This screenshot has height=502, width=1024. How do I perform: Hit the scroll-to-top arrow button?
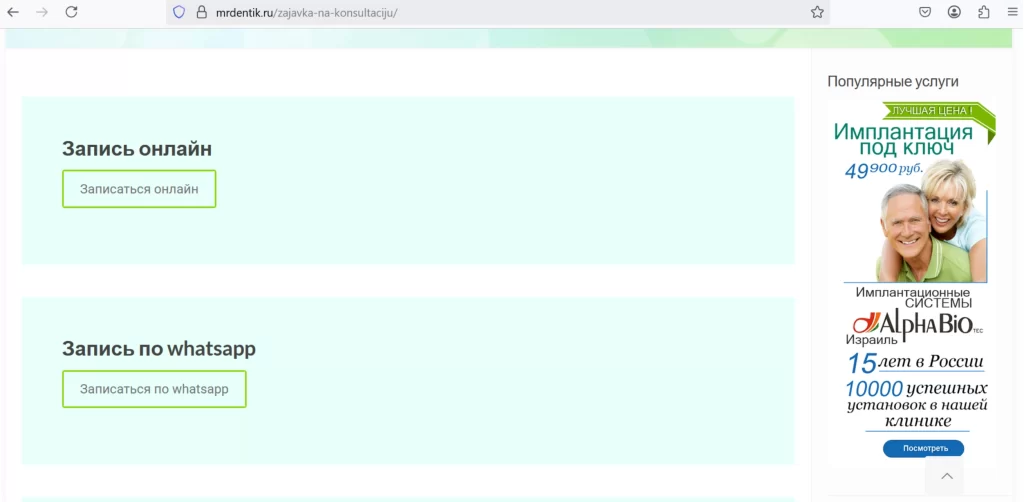[946, 476]
